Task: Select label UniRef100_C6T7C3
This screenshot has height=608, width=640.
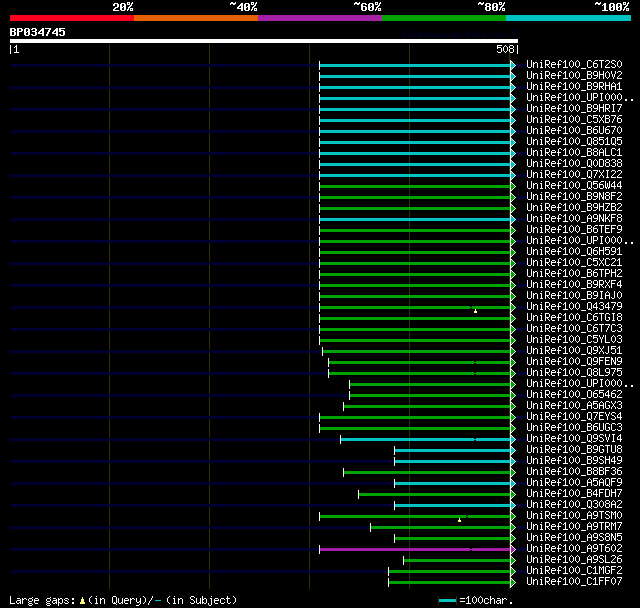Action: point(574,329)
